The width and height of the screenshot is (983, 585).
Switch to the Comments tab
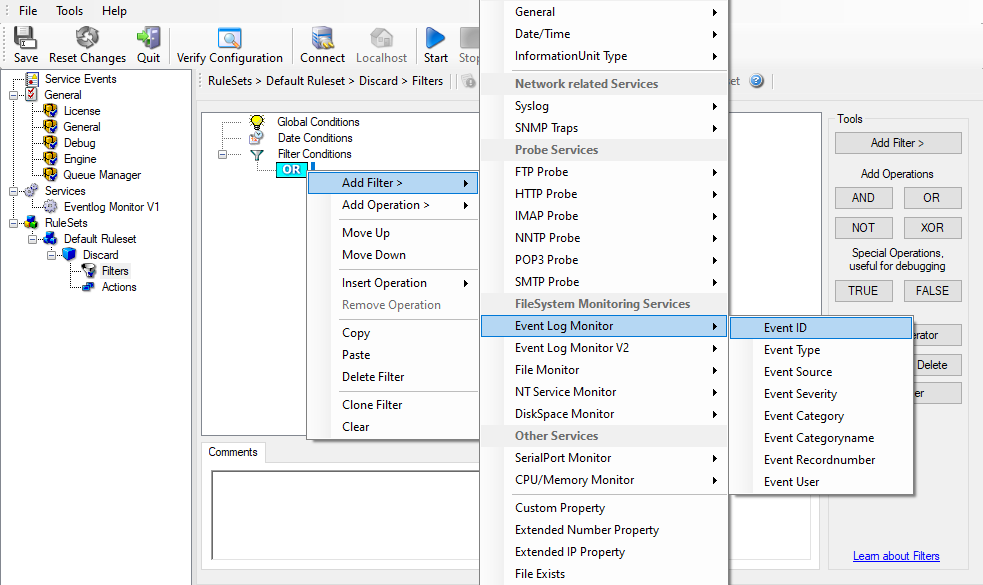click(233, 452)
